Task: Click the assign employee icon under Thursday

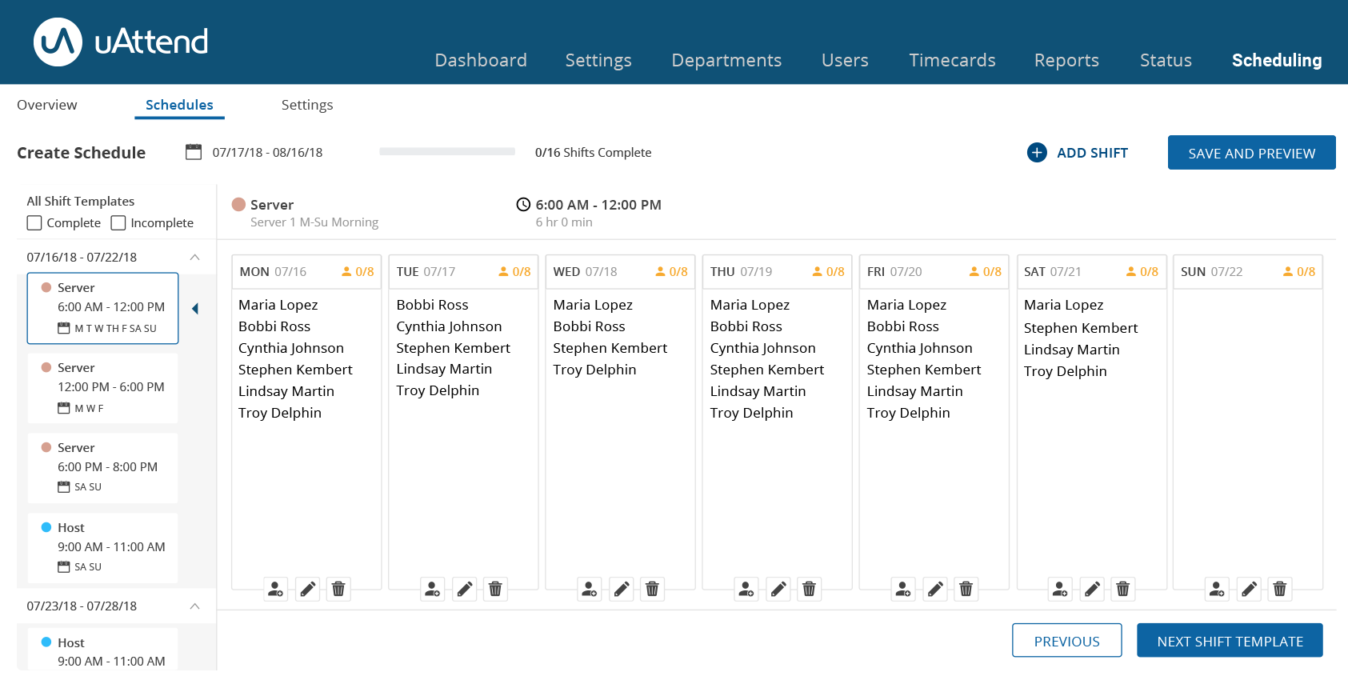Action: point(746,589)
